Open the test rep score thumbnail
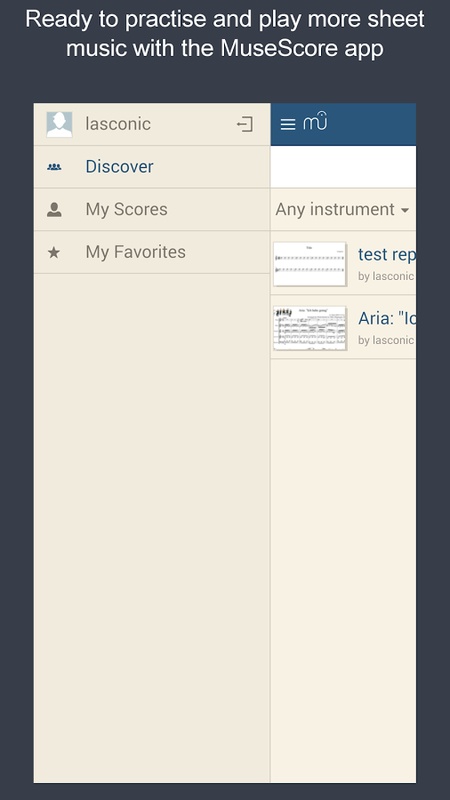Viewport: 450px width, 800px height. click(x=310, y=264)
